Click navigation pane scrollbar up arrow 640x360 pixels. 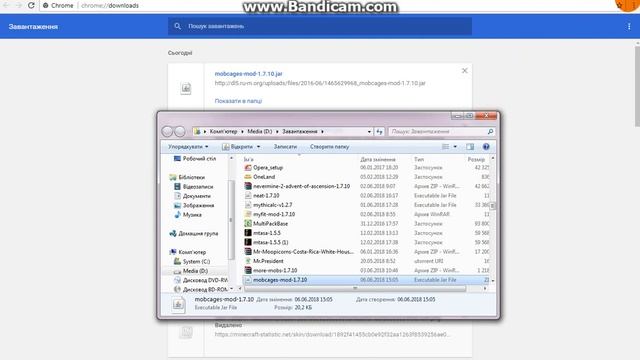coord(231,158)
